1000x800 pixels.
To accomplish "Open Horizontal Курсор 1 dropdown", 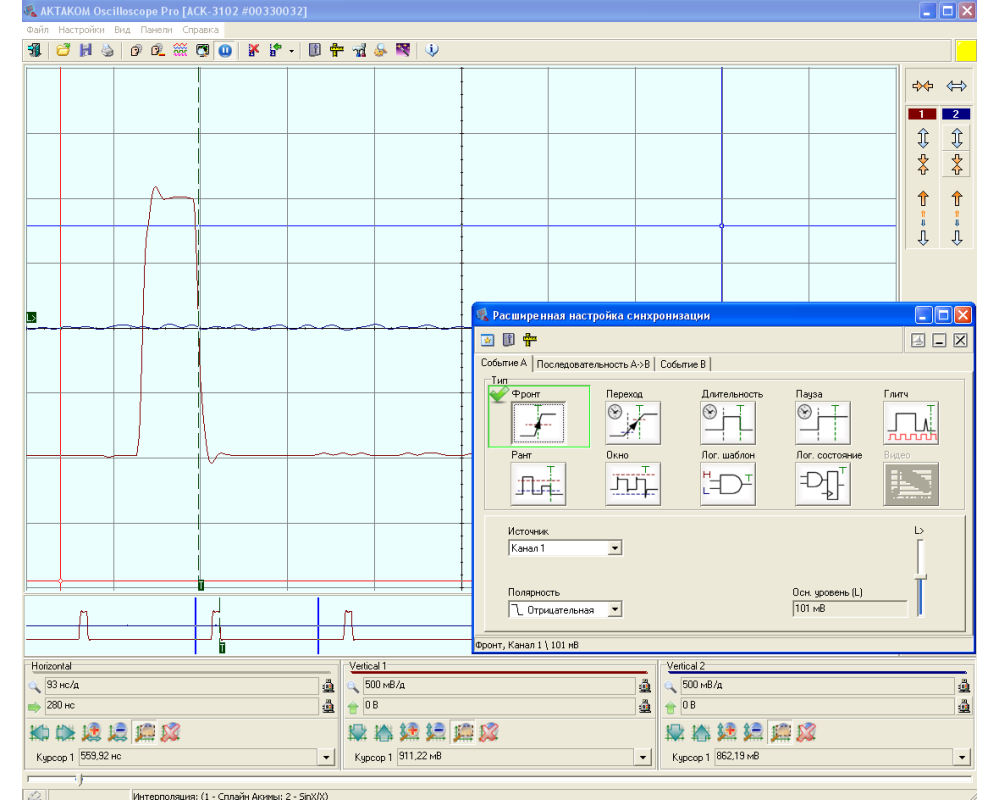I will [x=325, y=758].
